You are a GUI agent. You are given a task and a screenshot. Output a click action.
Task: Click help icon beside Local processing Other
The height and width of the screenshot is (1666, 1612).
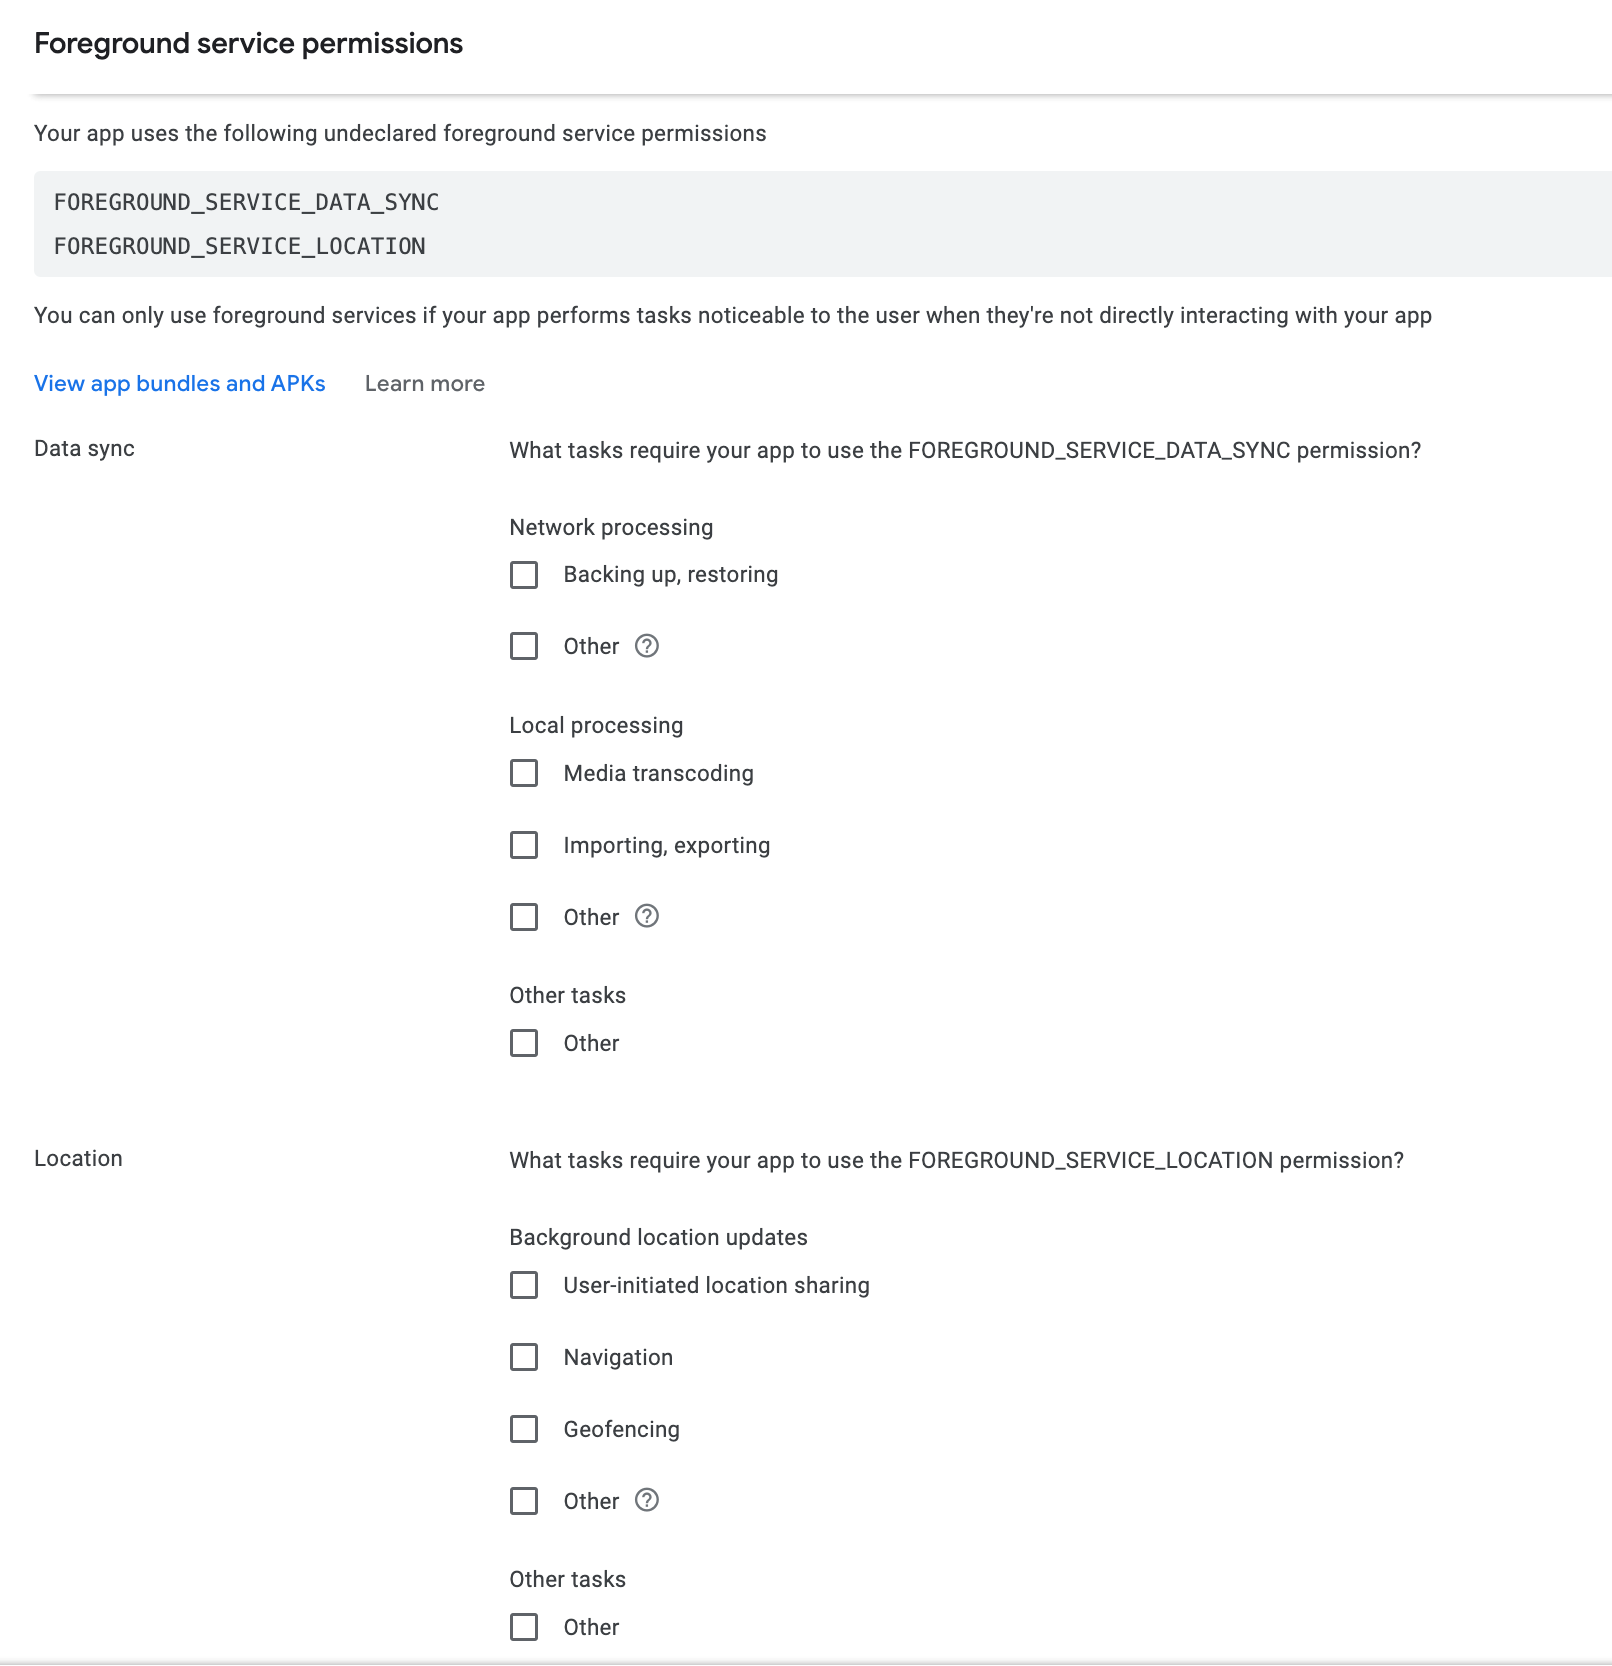pos(647,916)
